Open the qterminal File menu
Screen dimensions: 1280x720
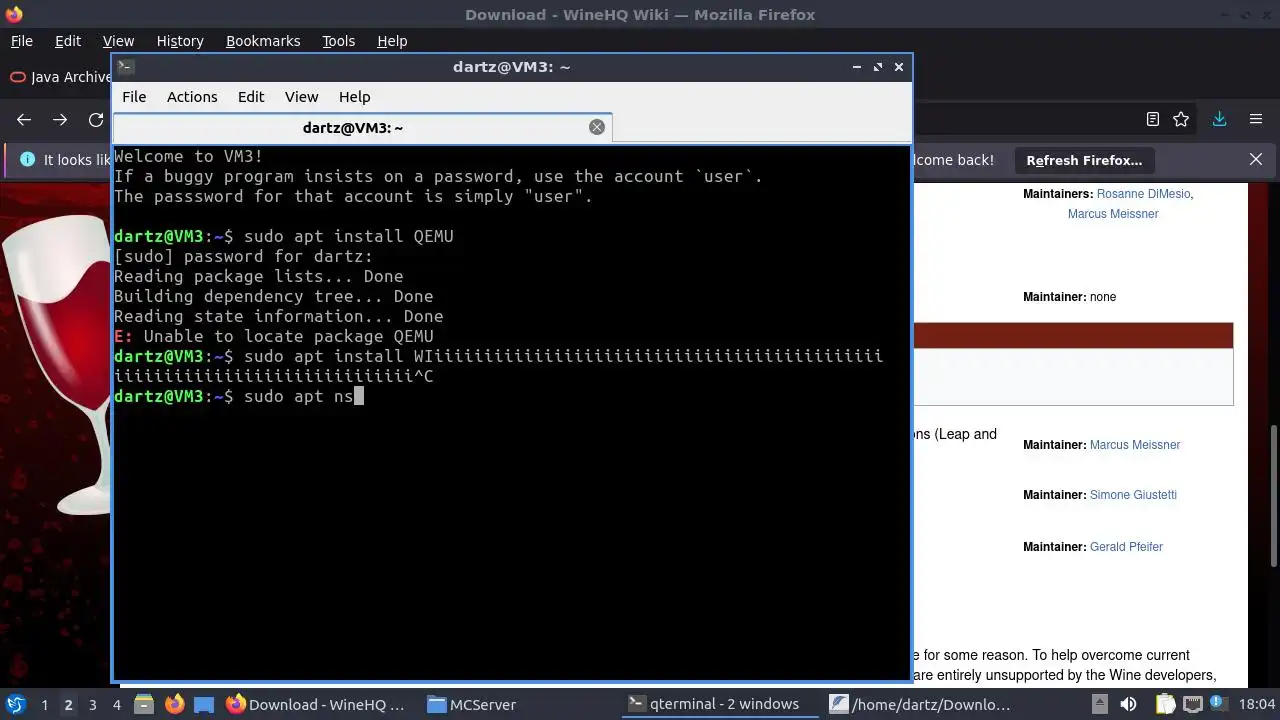134,97
